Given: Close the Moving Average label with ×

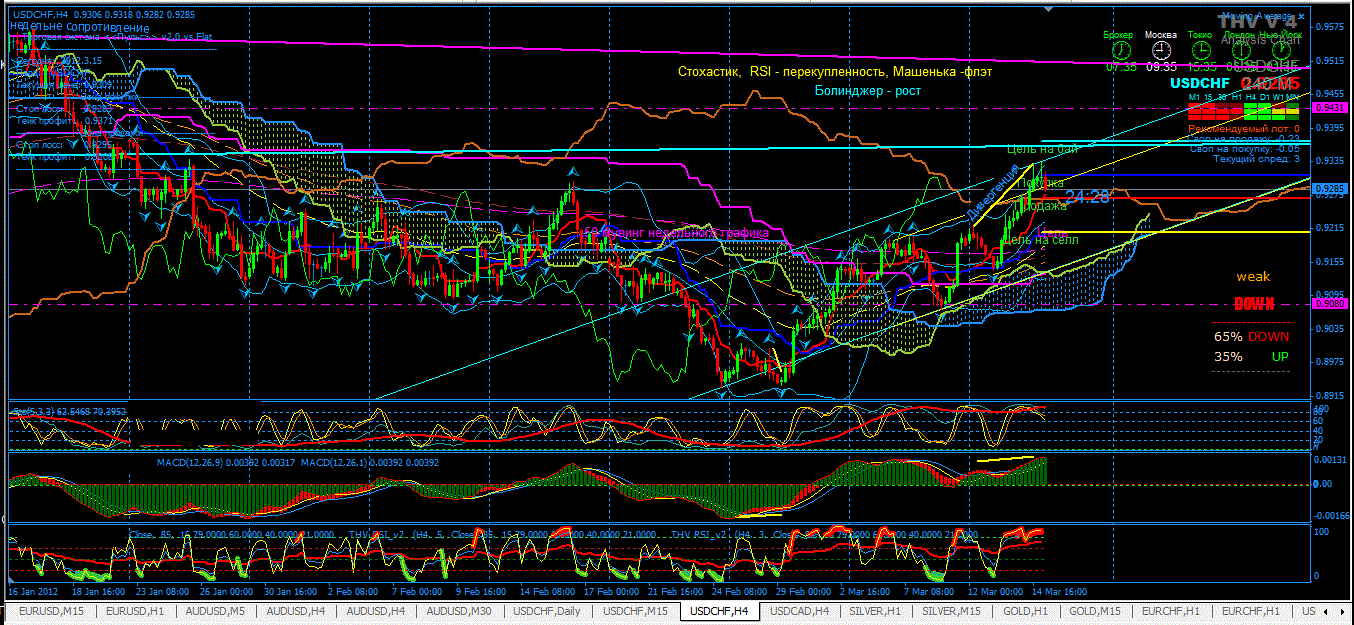Looking at the screenshot, I should 1301,16.
